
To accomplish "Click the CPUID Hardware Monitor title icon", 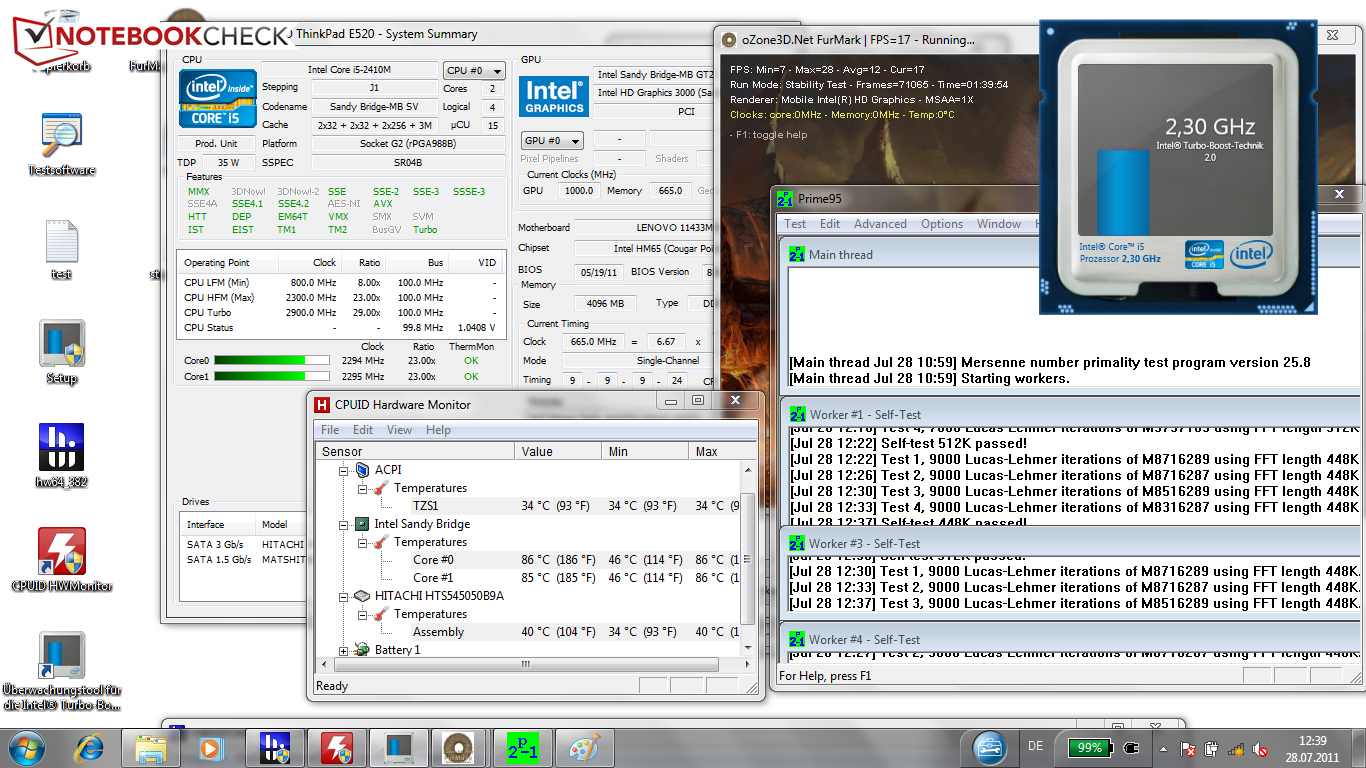I will pyautogui.click(x=322, y=405).
